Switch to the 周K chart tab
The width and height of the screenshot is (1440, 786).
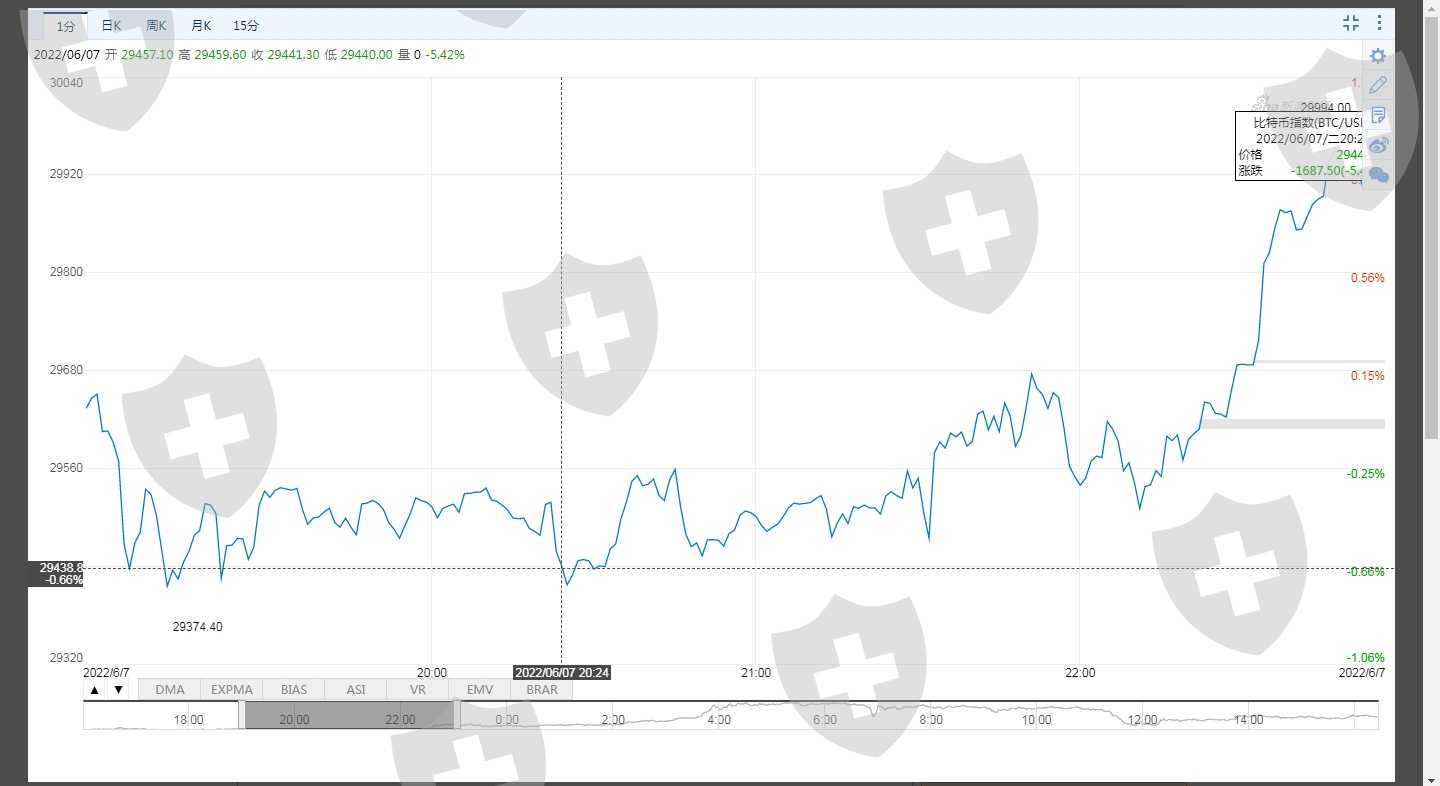pos(156,26)
